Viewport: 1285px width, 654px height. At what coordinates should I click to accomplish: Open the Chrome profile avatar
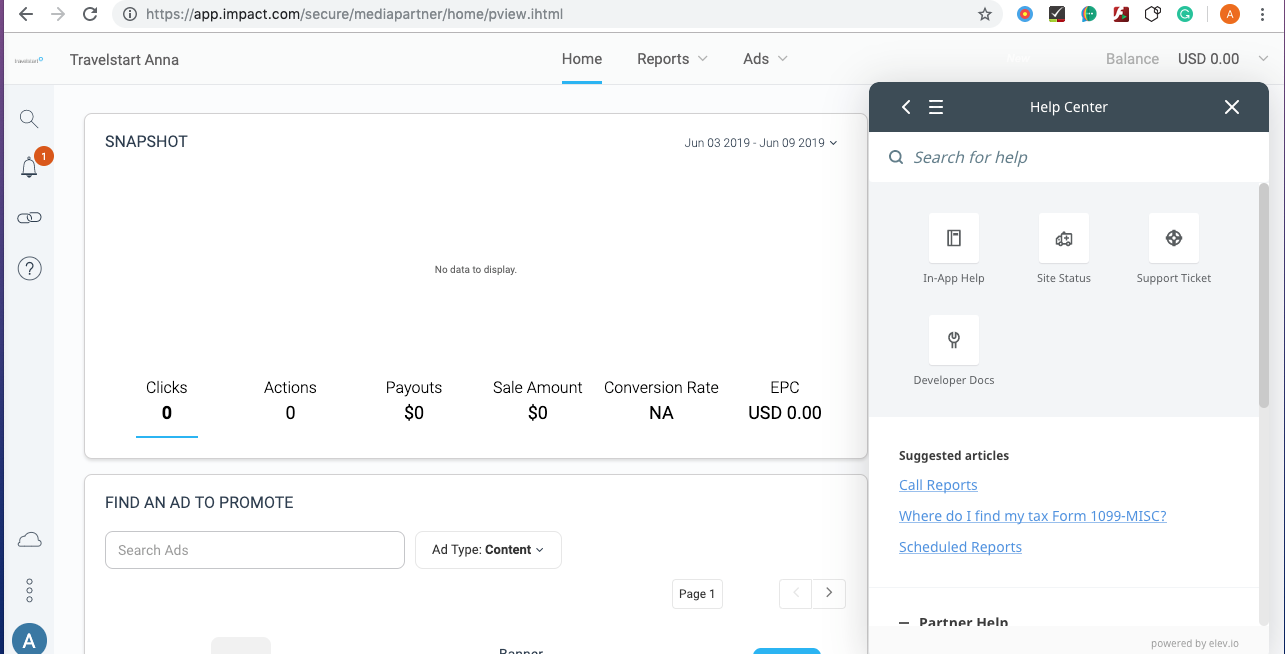[1230, 14]
